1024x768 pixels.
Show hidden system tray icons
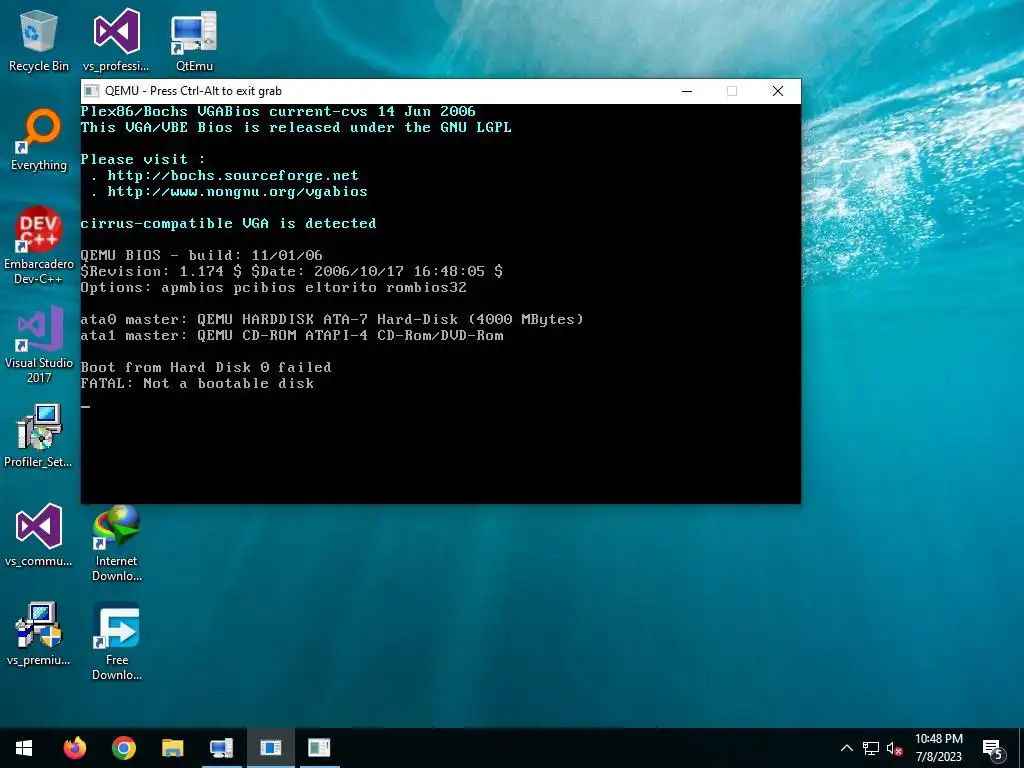(846, 748)
